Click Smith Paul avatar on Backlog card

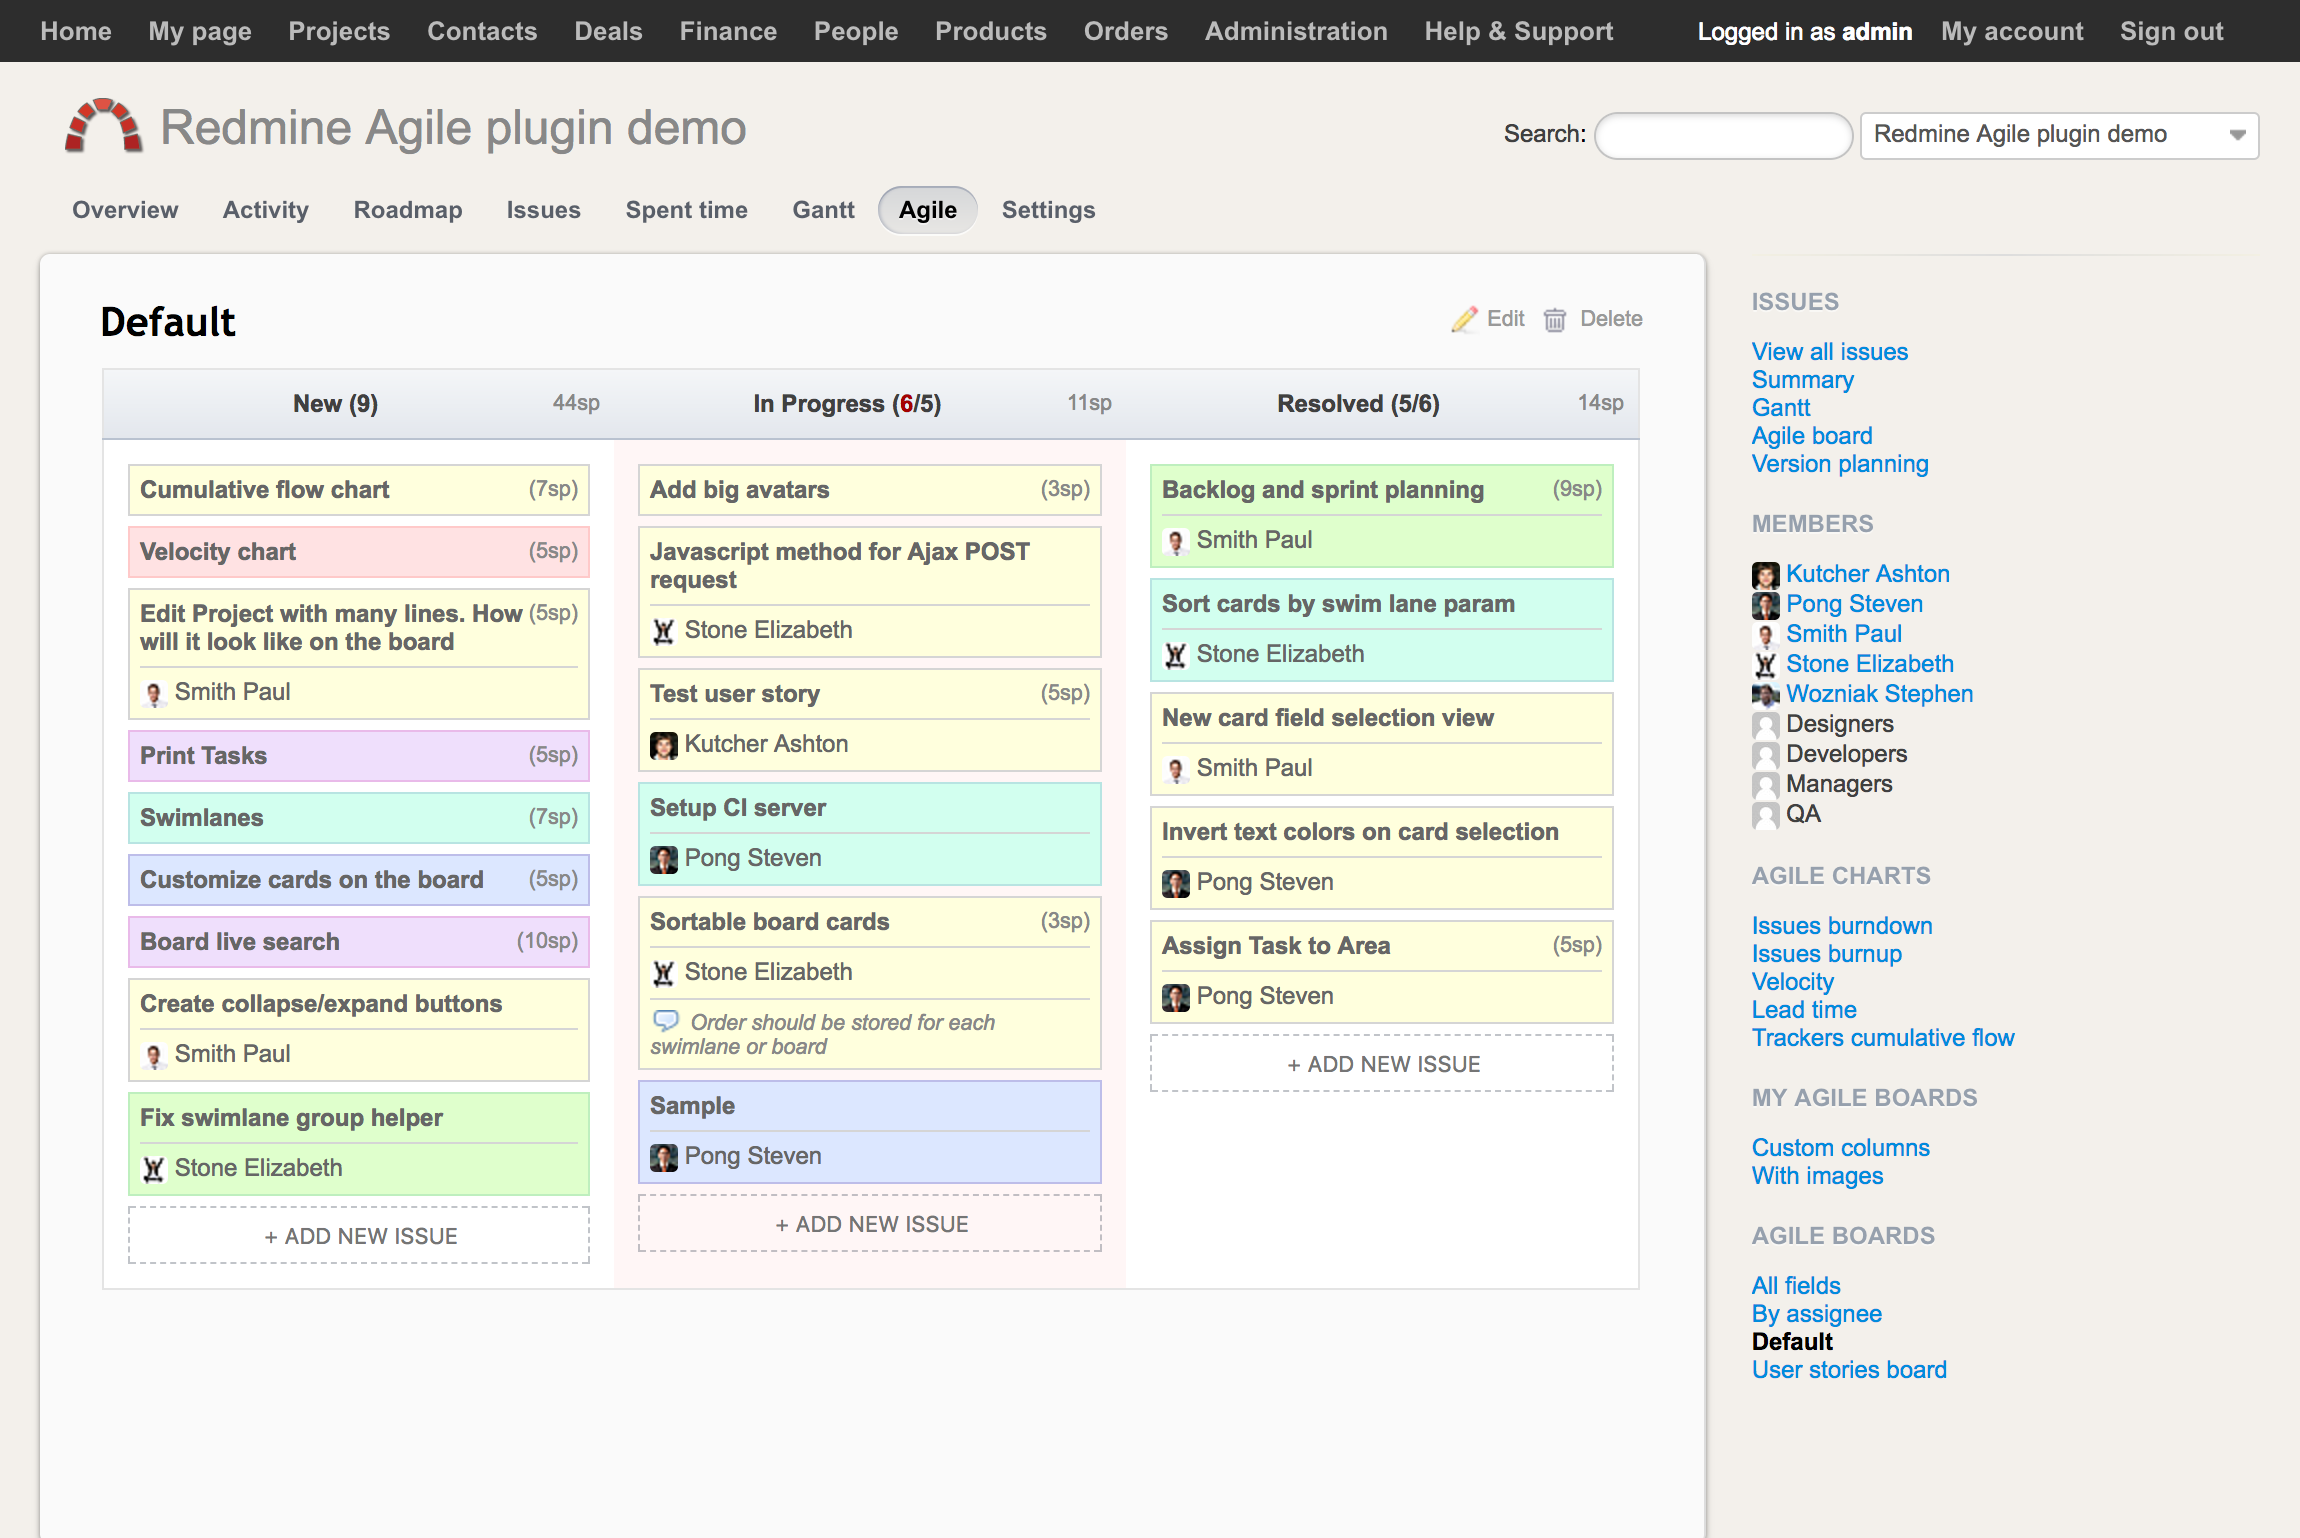[x=1176, y=541]
